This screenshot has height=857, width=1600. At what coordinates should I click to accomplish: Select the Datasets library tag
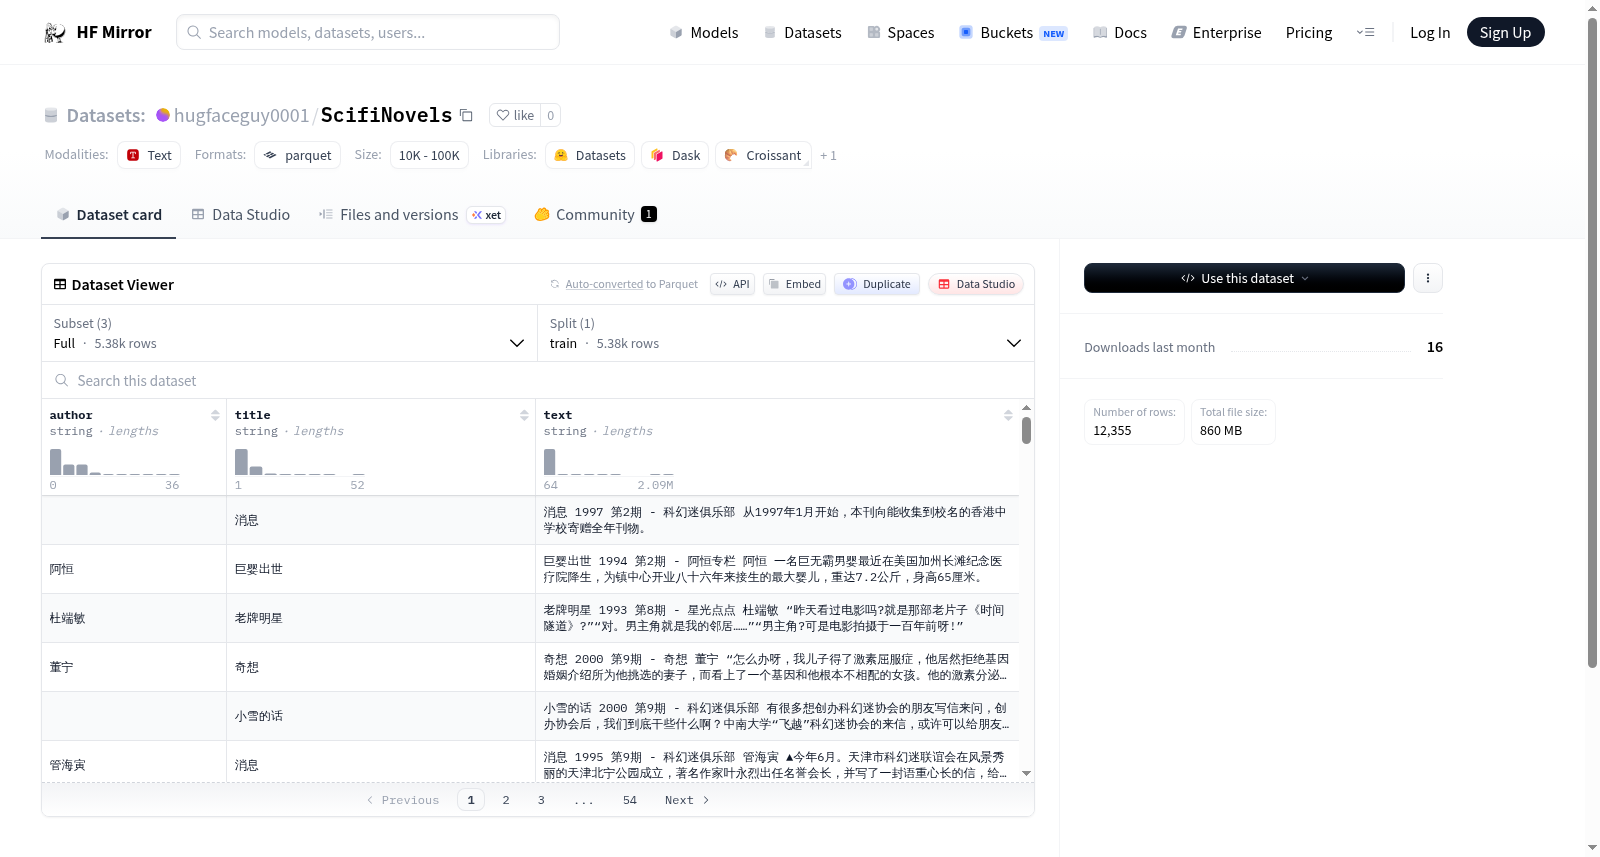pos(590,155)
